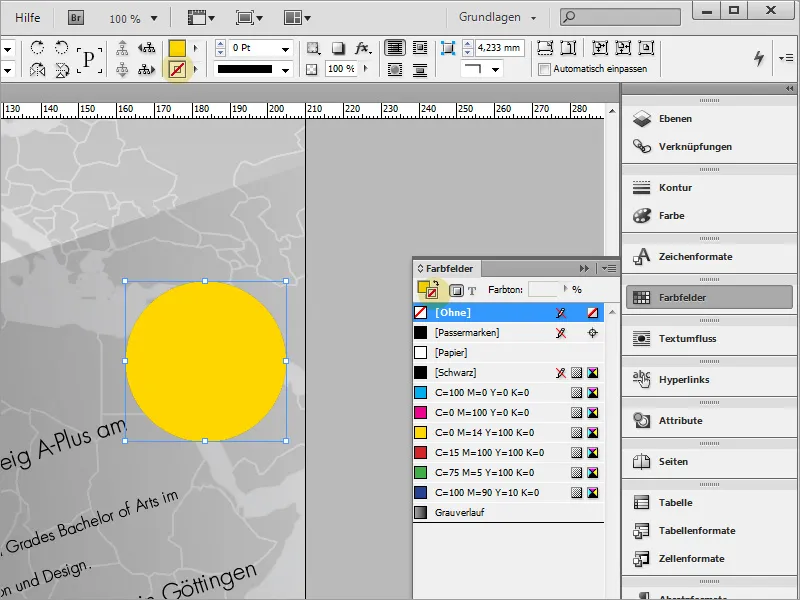The image size is (800, 600).
Task: Rotate selection 90° counter-clockwise
Action: point(62,48)
